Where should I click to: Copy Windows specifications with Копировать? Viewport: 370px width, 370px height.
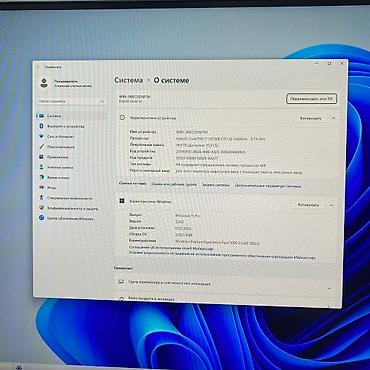(x=308, y=205)
